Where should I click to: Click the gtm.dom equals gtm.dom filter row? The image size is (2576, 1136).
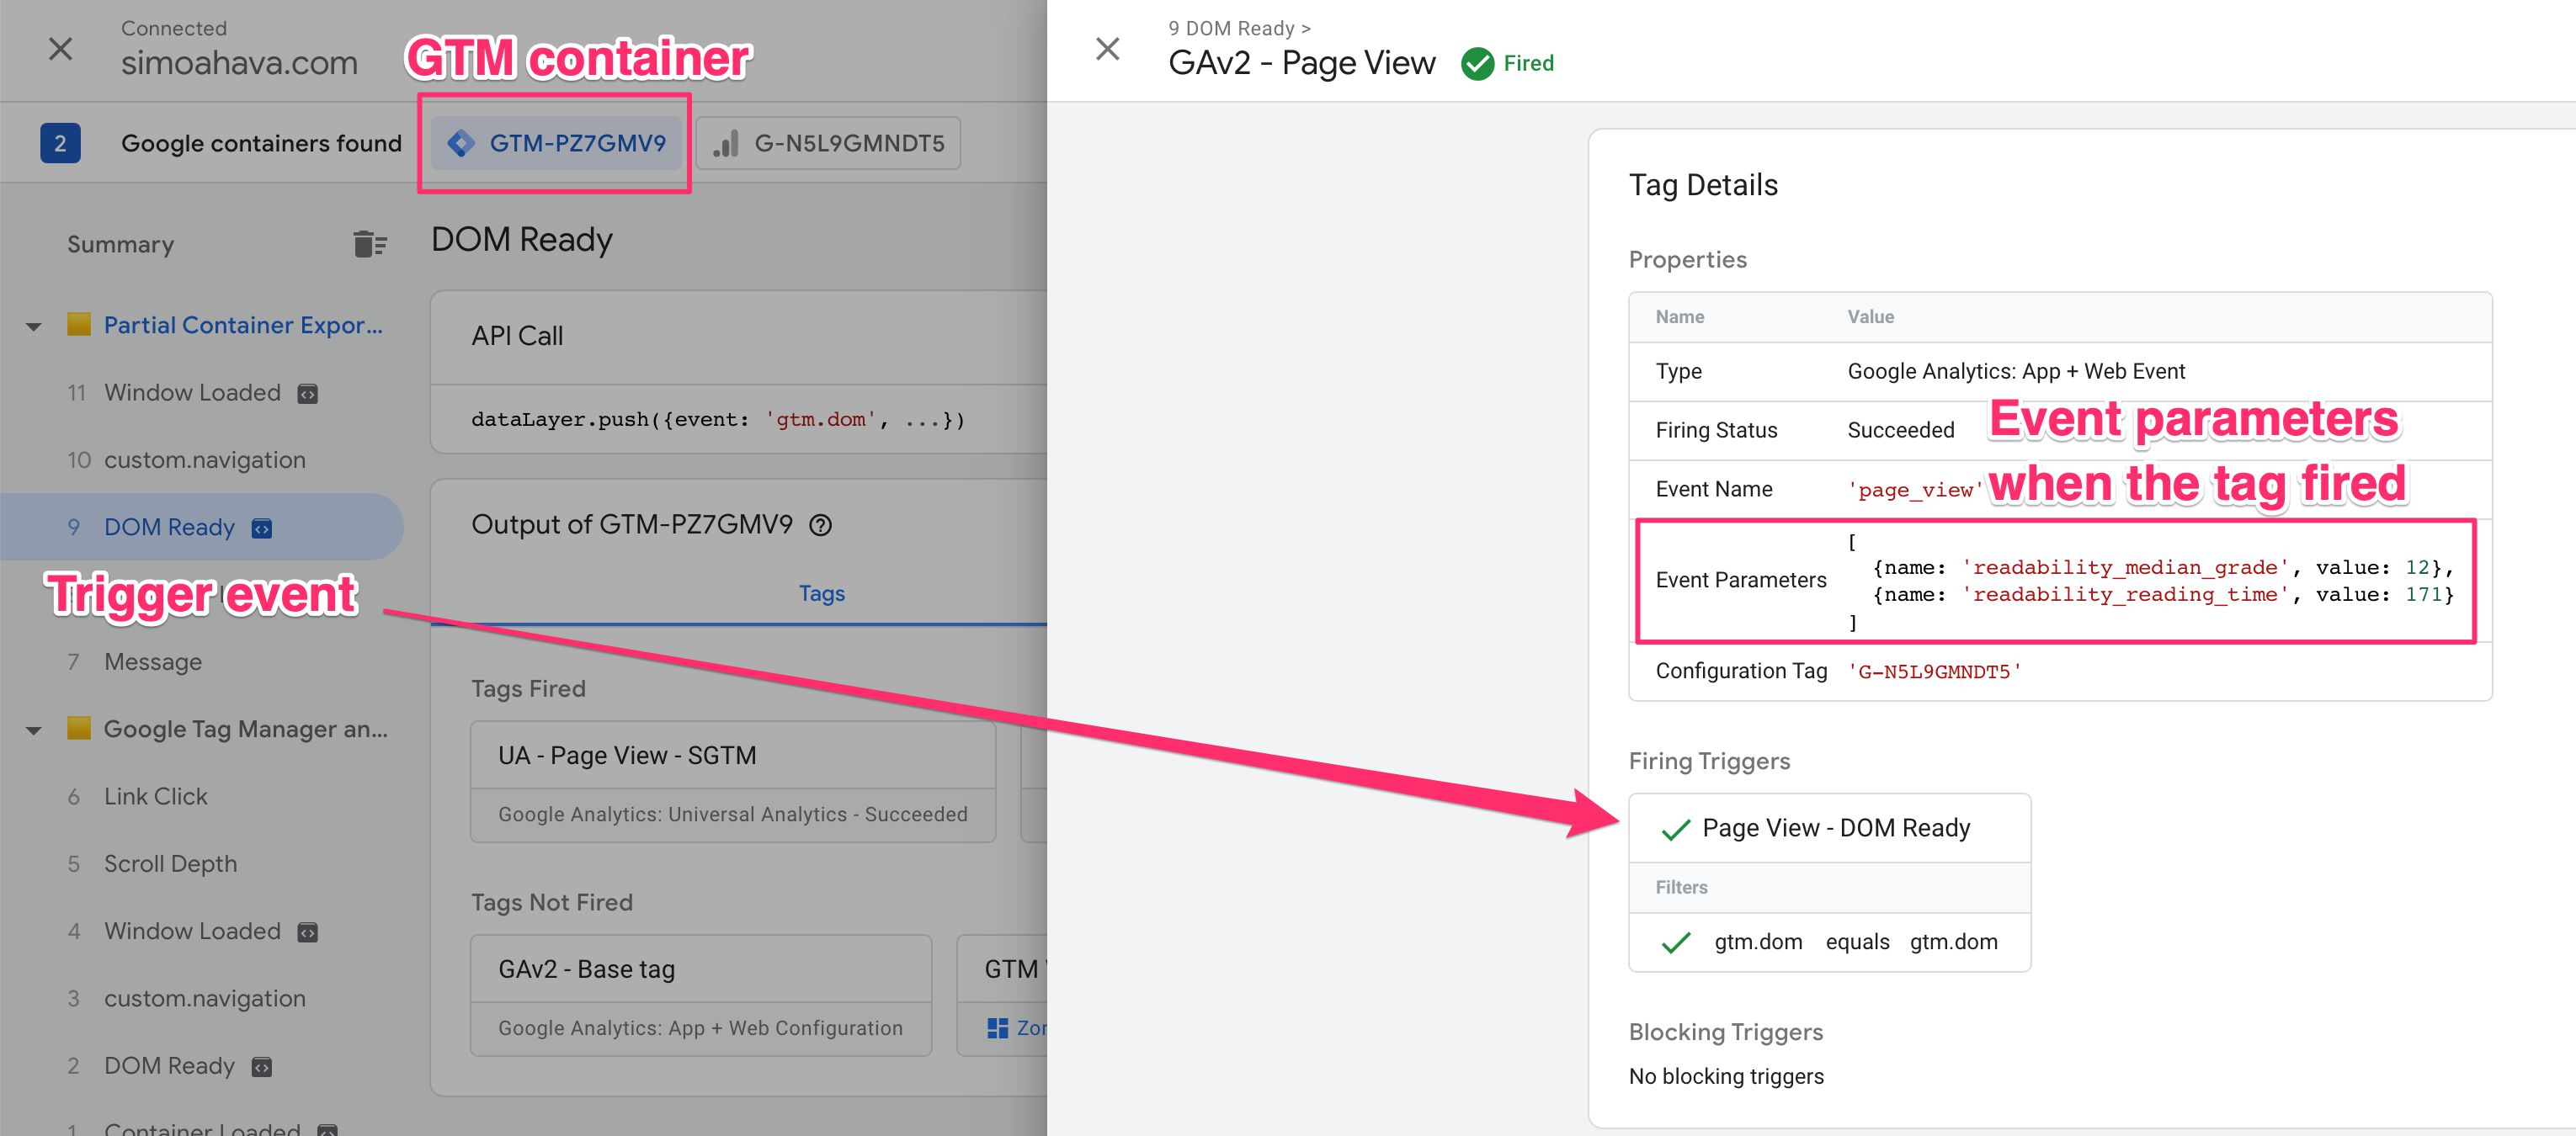click(1829, 942)
